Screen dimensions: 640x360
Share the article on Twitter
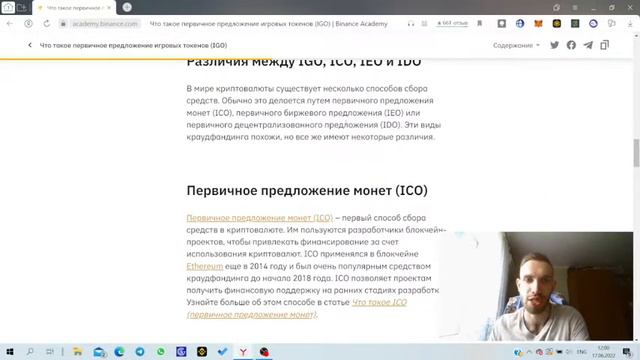click(x=554, y=45)
